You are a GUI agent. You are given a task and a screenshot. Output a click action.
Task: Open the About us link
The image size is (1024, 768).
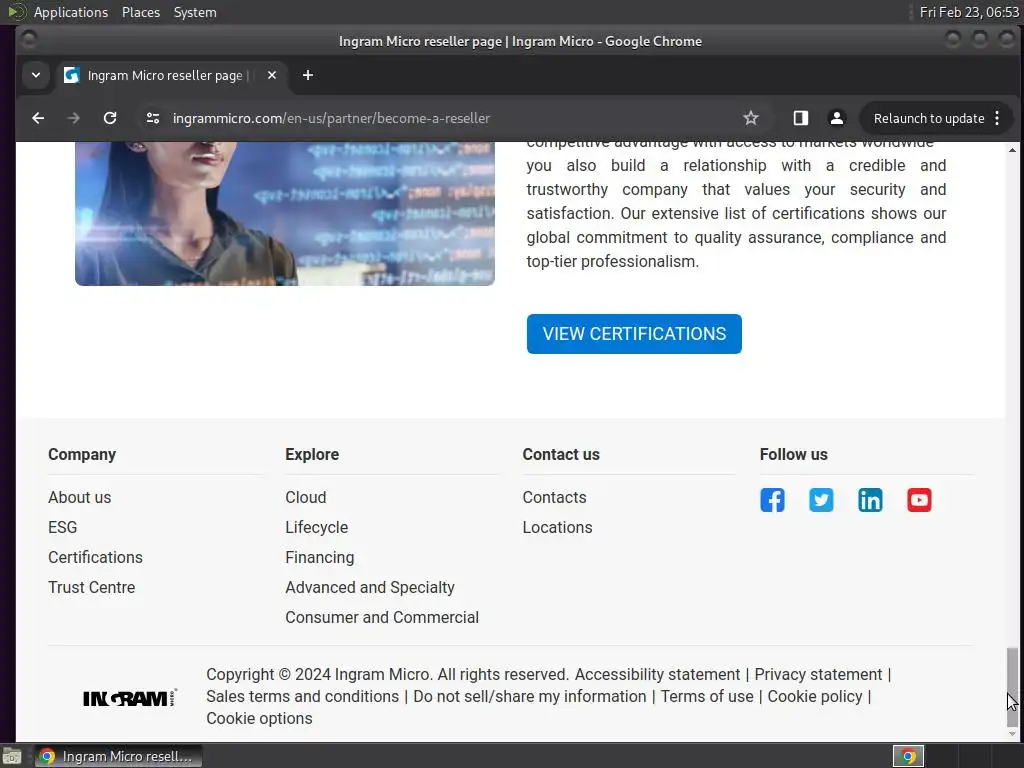click(x=80, y=498)
